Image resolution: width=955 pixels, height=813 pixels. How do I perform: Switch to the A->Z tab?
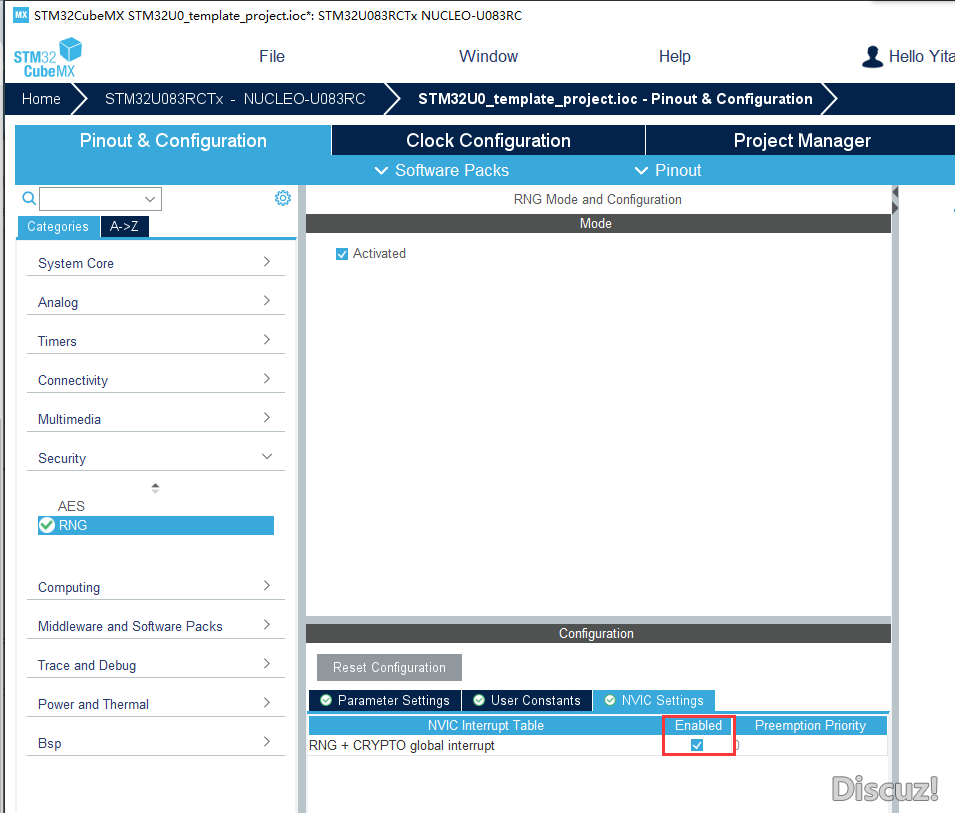[x=124, y=227]
